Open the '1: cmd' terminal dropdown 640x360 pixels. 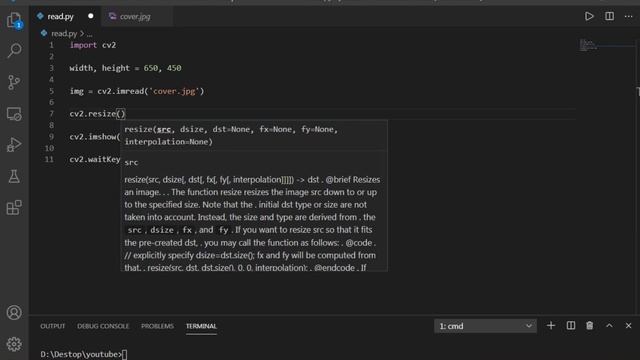pyautogui.click(x=485, y=326)
